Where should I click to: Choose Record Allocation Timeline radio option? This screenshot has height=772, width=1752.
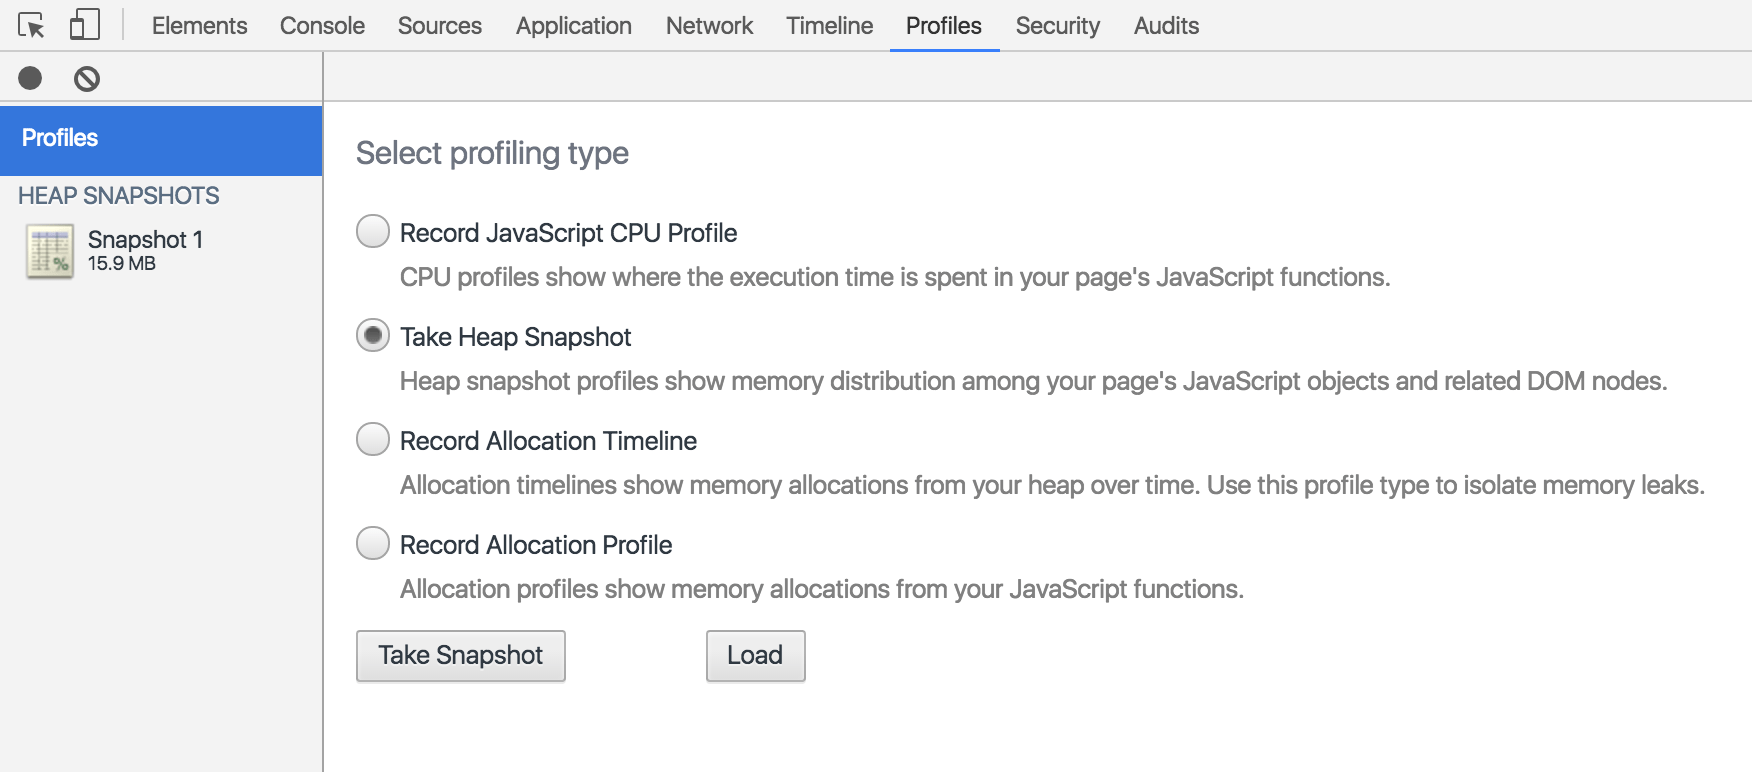pos(373,440)
